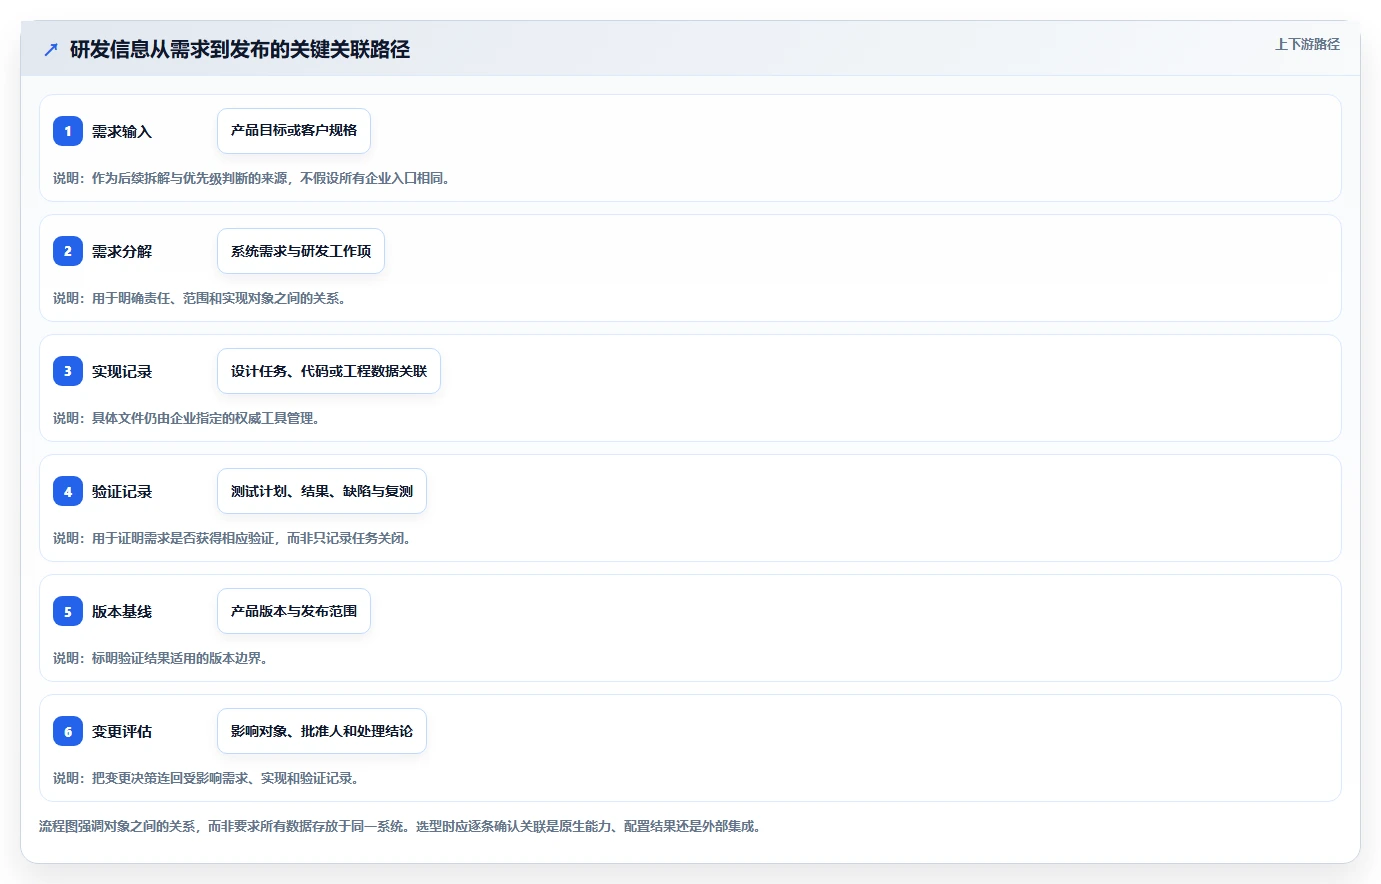Click the 变更评估 step title

pyautogui.click(x=122, y=731)
